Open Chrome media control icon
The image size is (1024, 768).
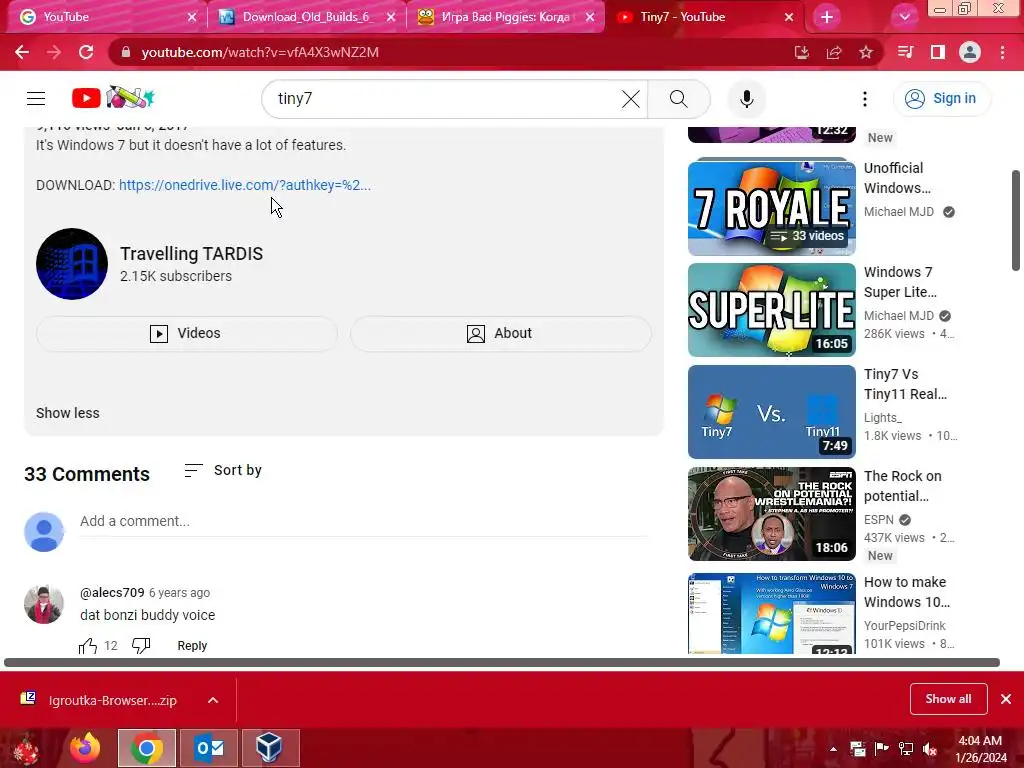point(905,52)
